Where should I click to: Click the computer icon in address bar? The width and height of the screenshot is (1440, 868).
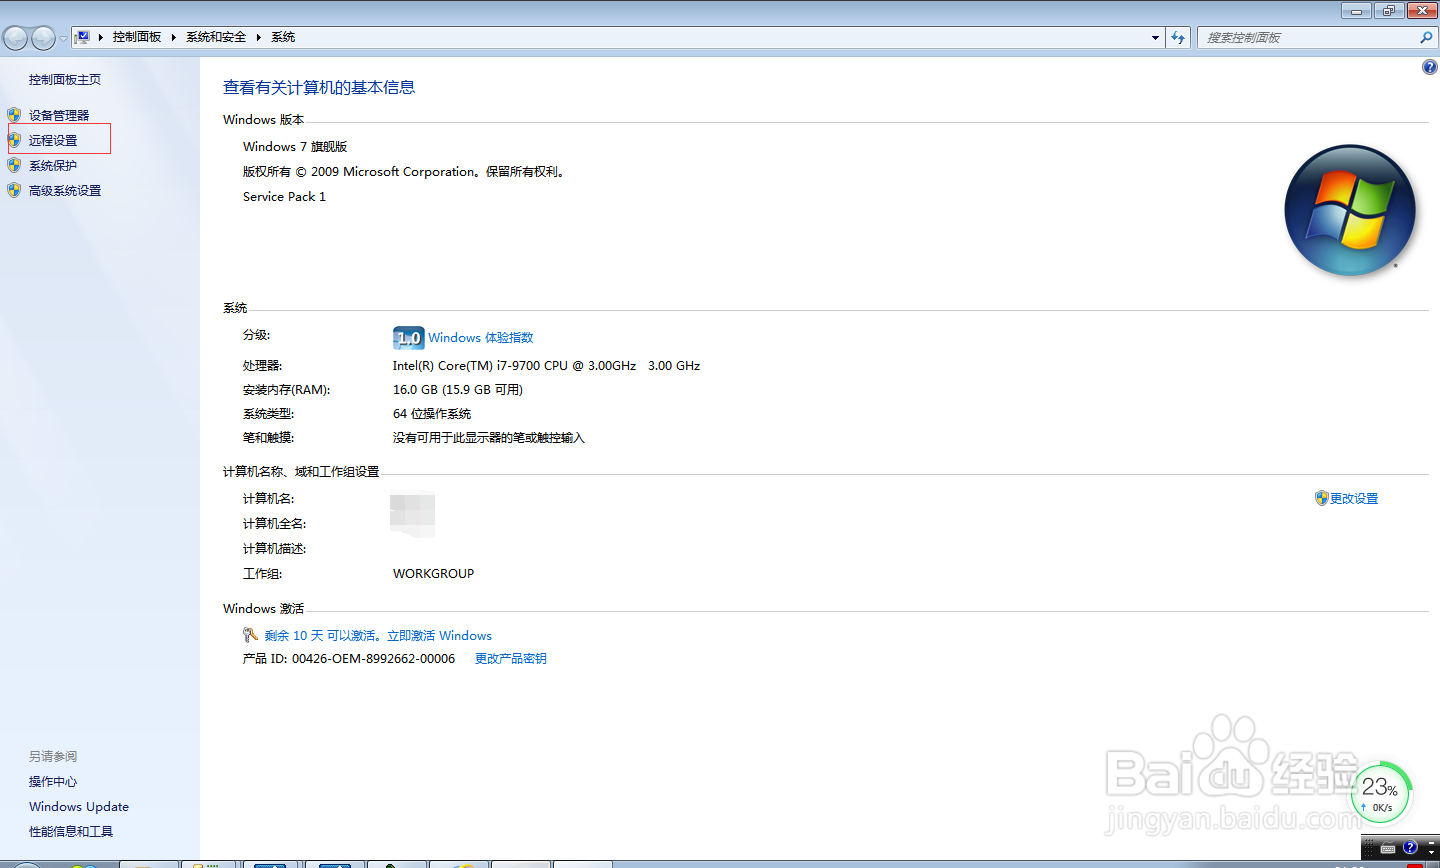(x=83, y=37)
